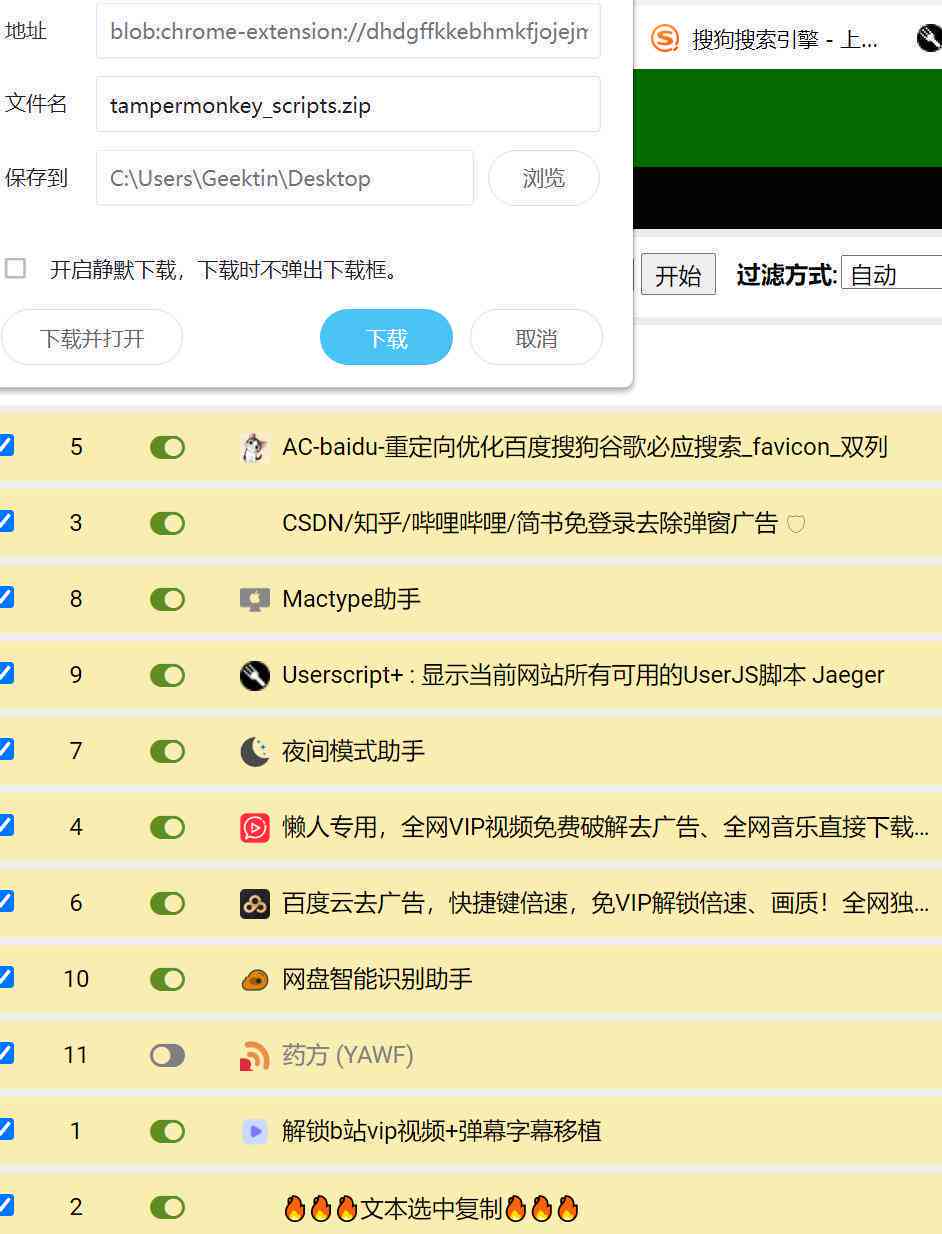Open the 百度云去广告 script name
942x1234 pixels.
[606, 903]
